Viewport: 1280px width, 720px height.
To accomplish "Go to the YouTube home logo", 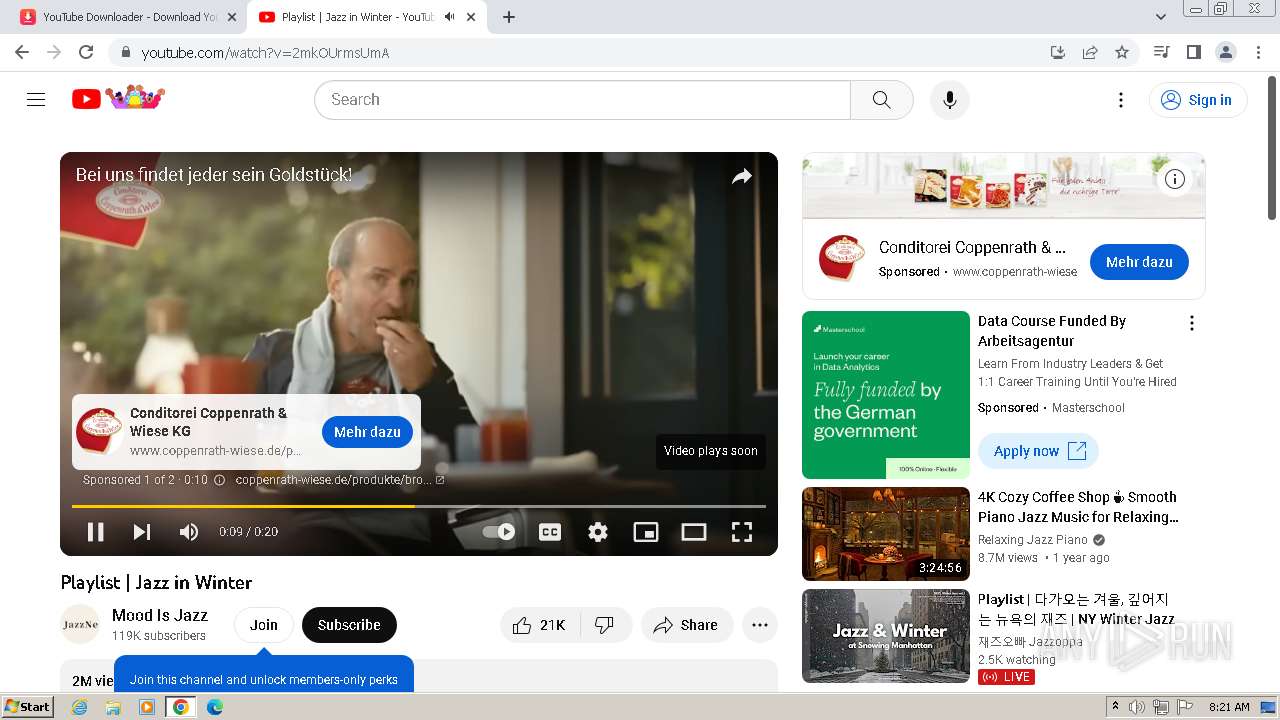I will pyautogui.click(x=118, y=98).
